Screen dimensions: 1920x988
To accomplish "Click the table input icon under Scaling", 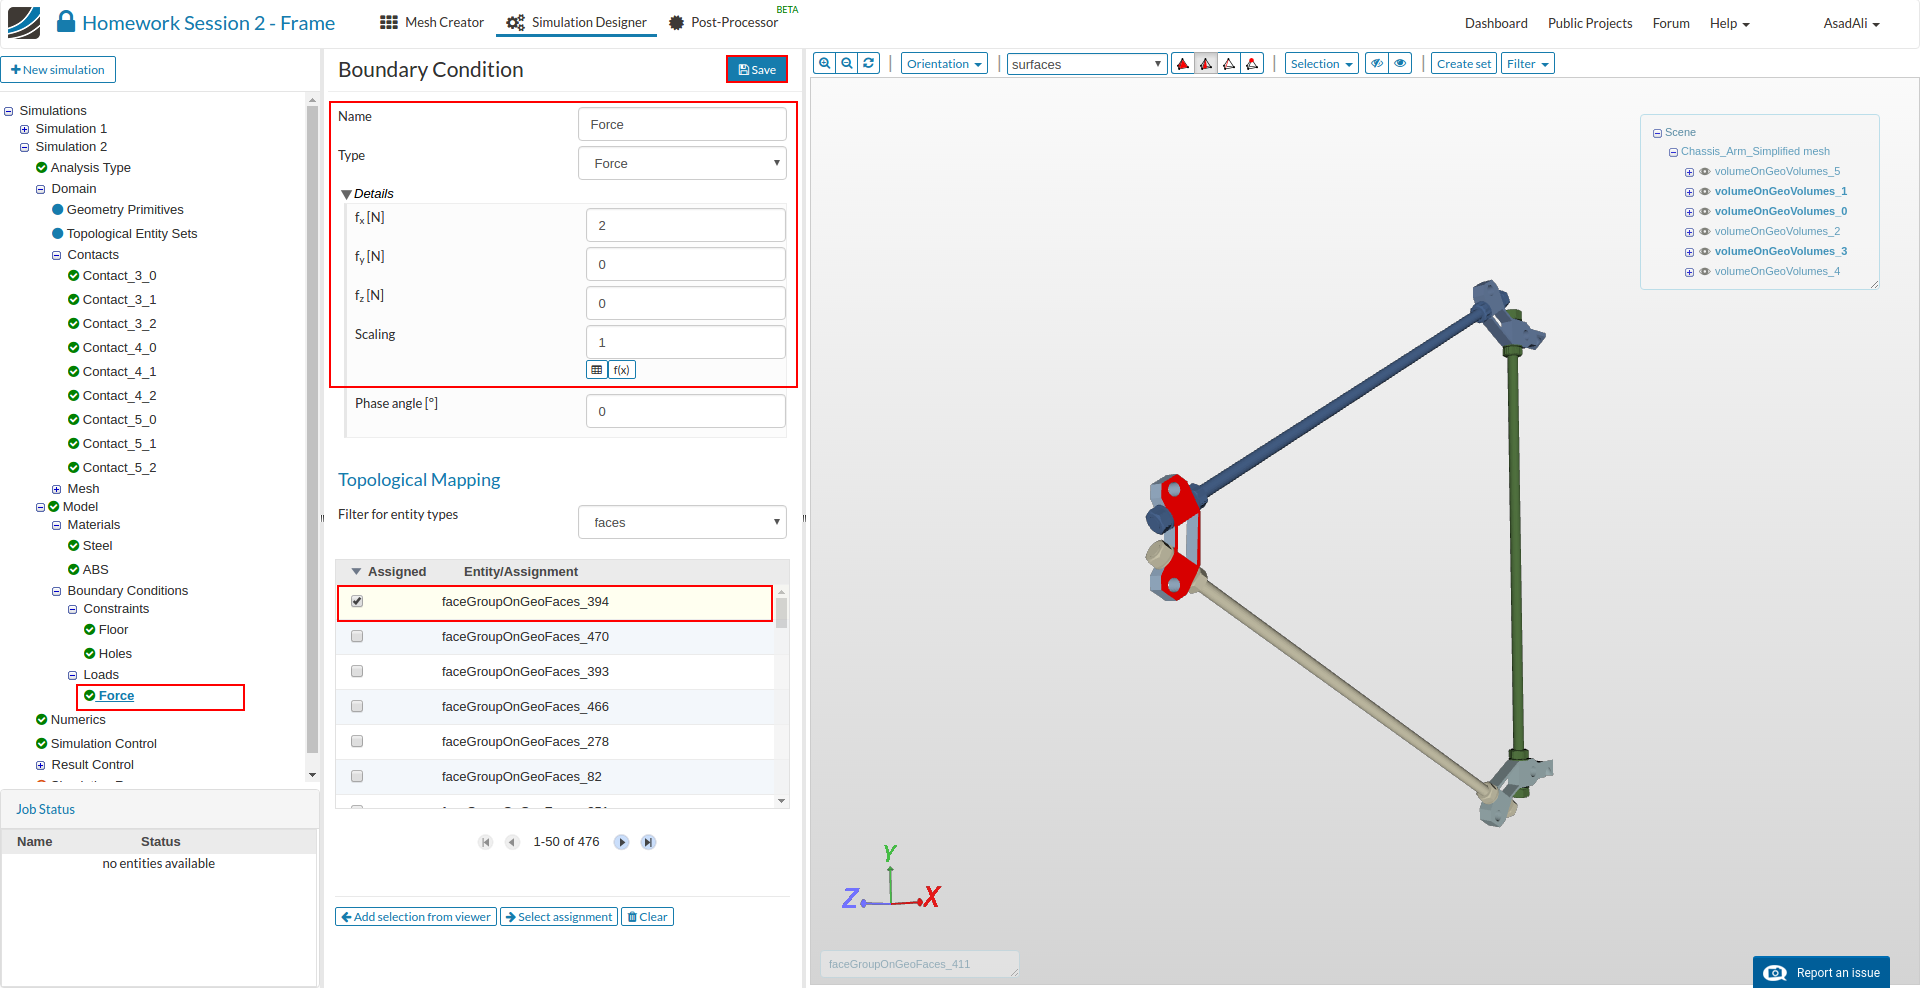I will [597, 370].
